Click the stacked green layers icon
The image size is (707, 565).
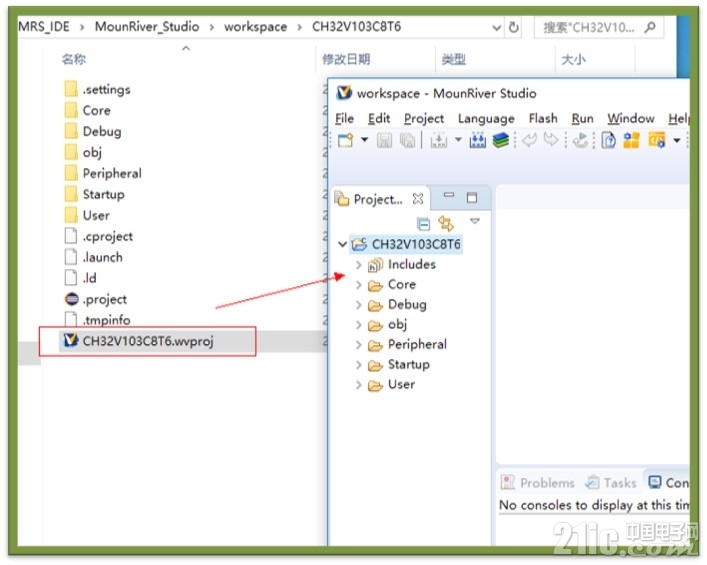tap(500, 141)
